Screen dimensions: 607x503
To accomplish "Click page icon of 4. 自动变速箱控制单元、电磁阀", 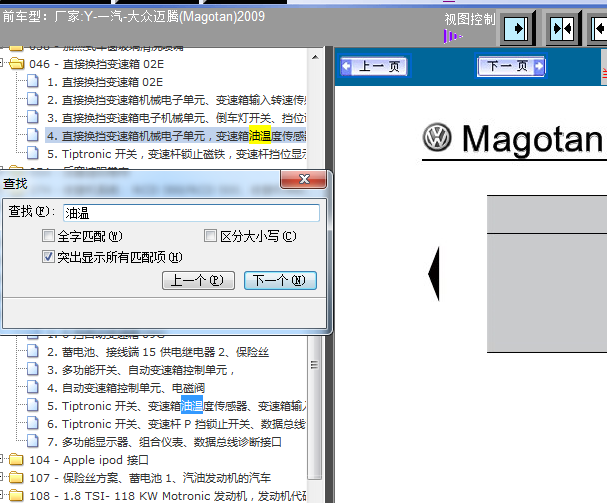I will (x=33, y=387).
